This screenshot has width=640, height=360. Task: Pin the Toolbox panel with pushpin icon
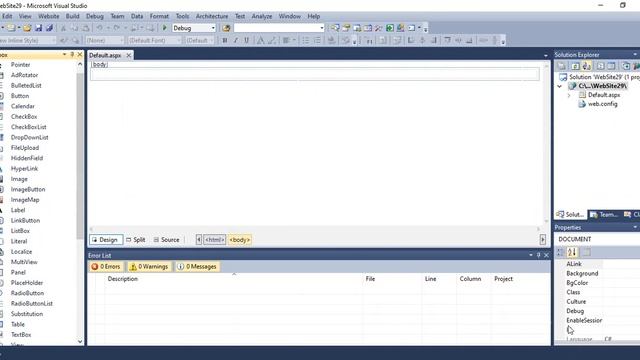point(72,54)
